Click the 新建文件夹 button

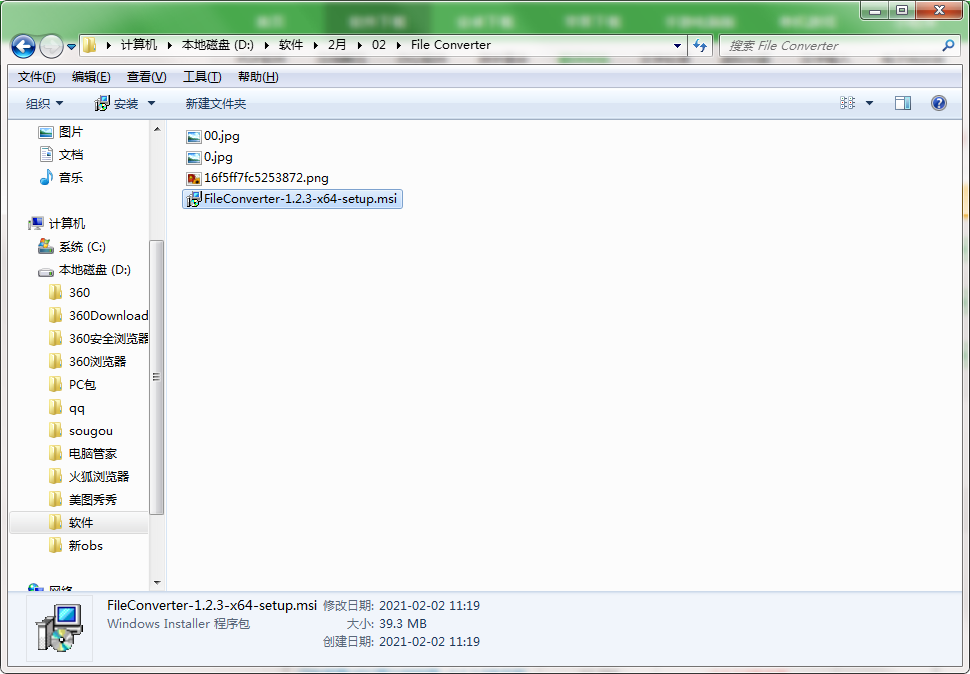tap(215, 104)
